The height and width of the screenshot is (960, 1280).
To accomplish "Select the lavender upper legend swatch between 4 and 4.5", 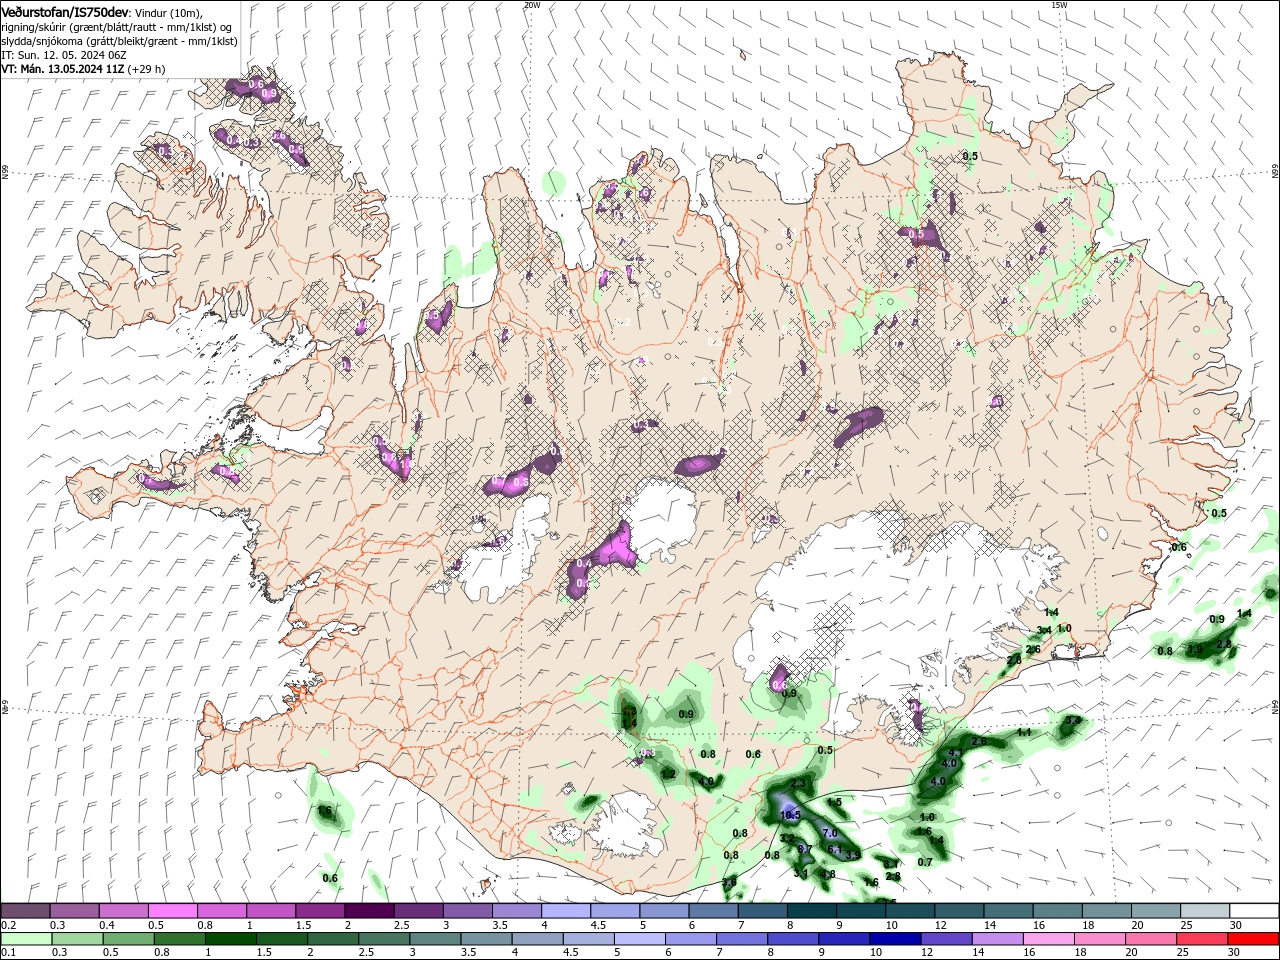I will pyautogui.click(x=565, y=911).
